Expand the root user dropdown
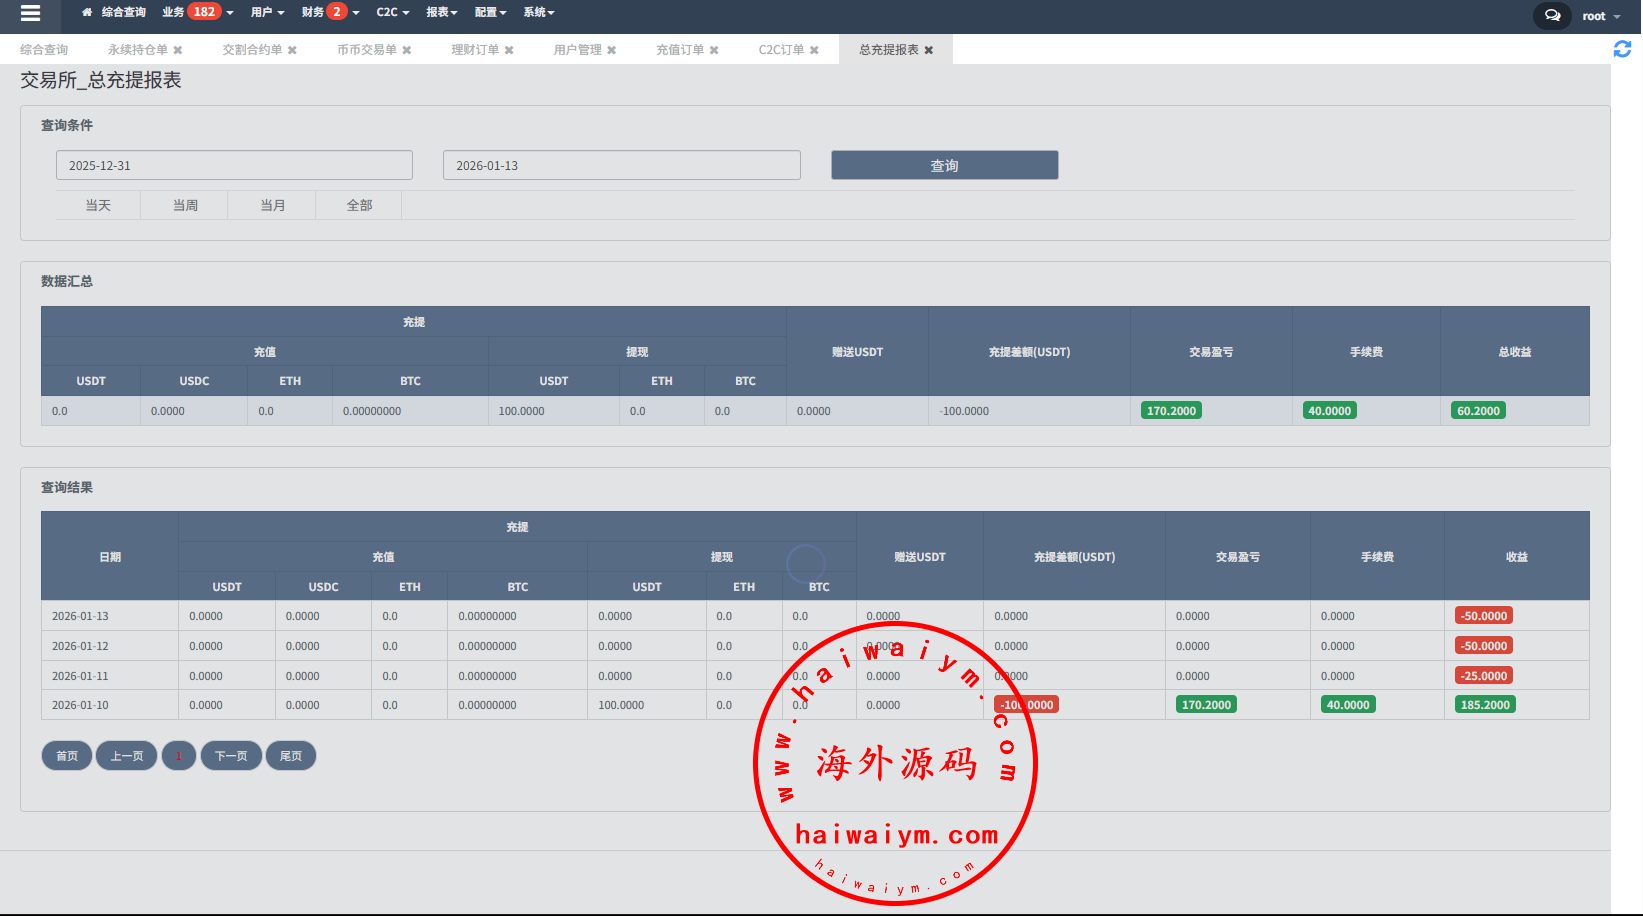The image size is (1643, 916). click(1601, 16)
